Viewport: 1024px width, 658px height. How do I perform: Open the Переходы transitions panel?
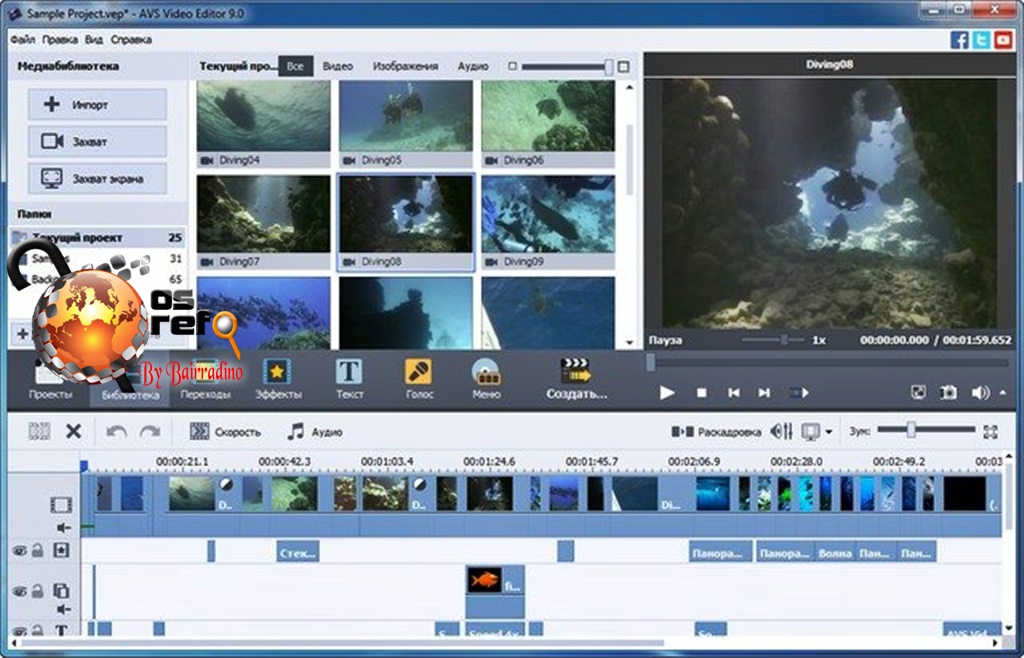point(206,379)
